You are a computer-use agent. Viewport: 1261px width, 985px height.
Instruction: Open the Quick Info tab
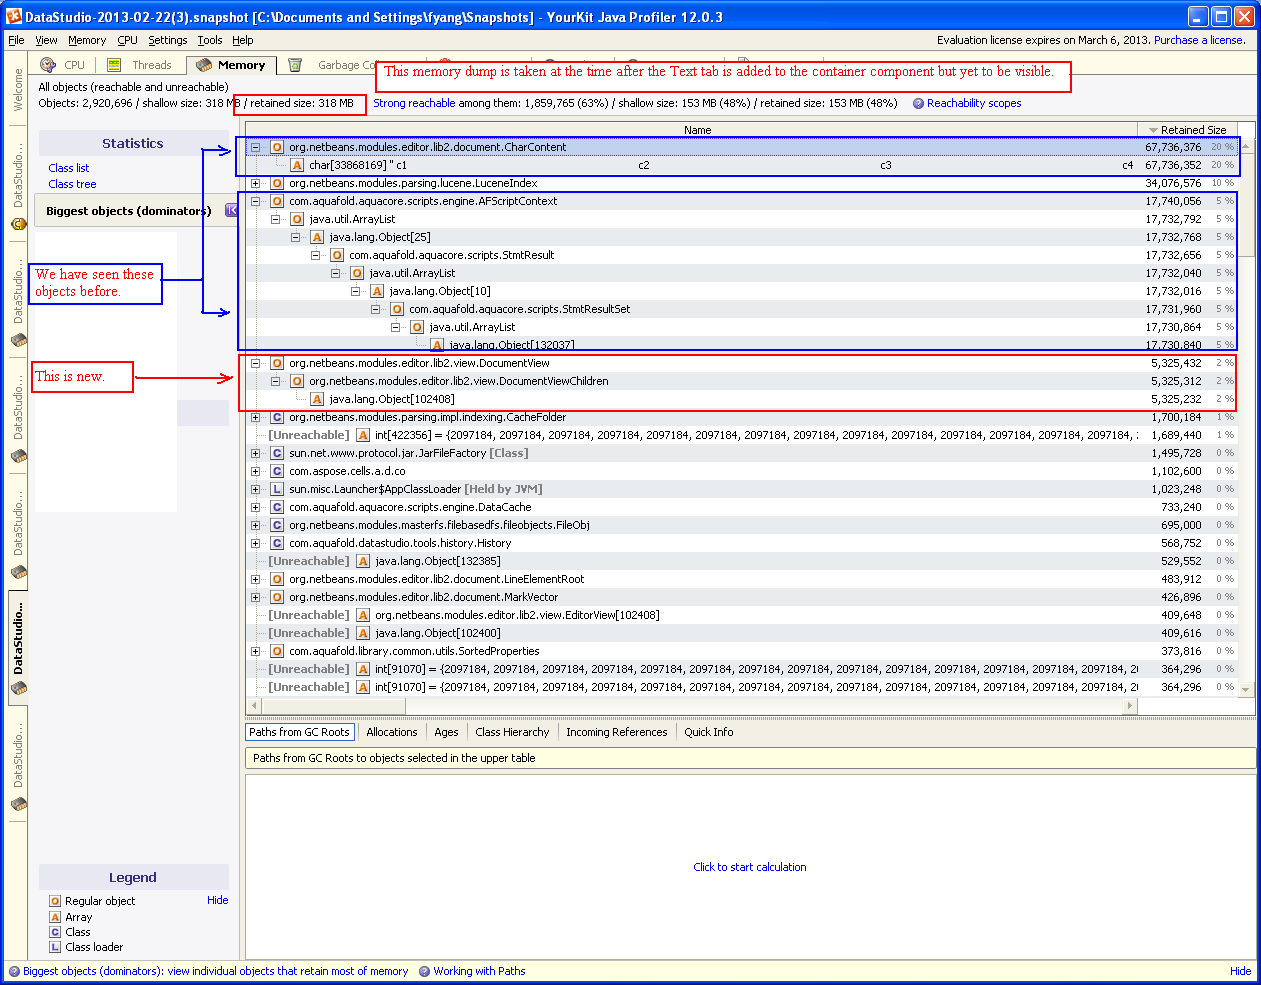coord(709,732)
